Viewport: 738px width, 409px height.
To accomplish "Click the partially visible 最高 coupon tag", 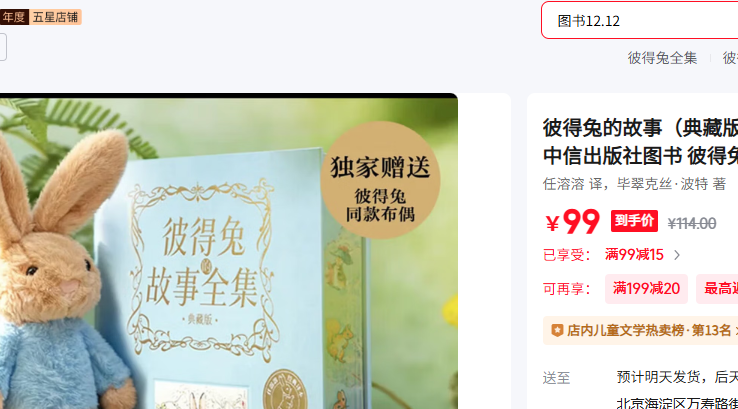I will 717,289.
